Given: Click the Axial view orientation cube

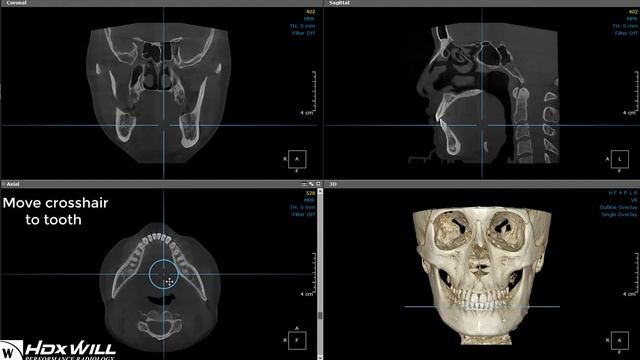Looking at the screenshot, I should pos(297,340).
